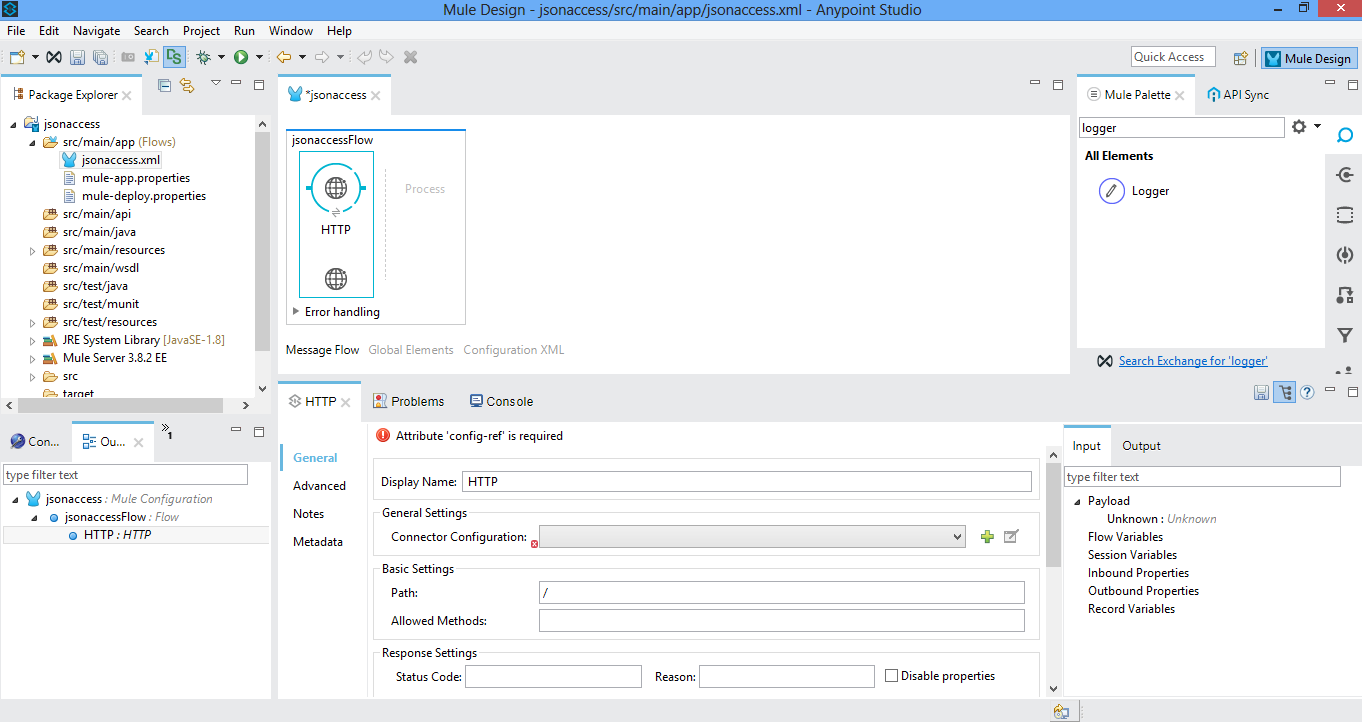Click the palette Connectors category icon
Screen dimensions: 1362x722
pyautogui.click(x=1345, y=175)
